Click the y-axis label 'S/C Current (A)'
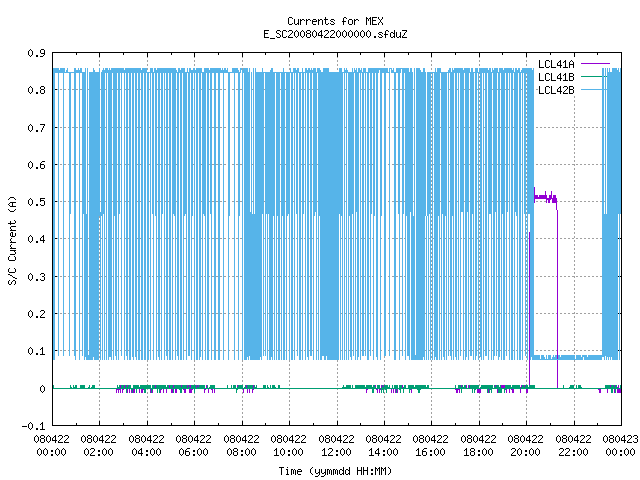 tap(12, 240)
